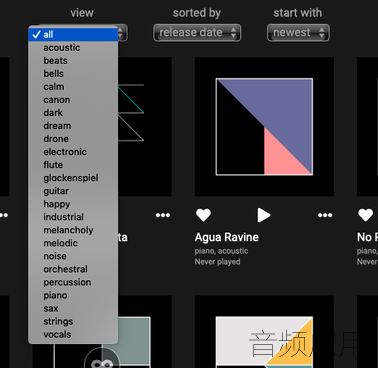Choose 'beats' tag filter
The height and width of the screenshot is (368, 378).
tap(73, 61)
